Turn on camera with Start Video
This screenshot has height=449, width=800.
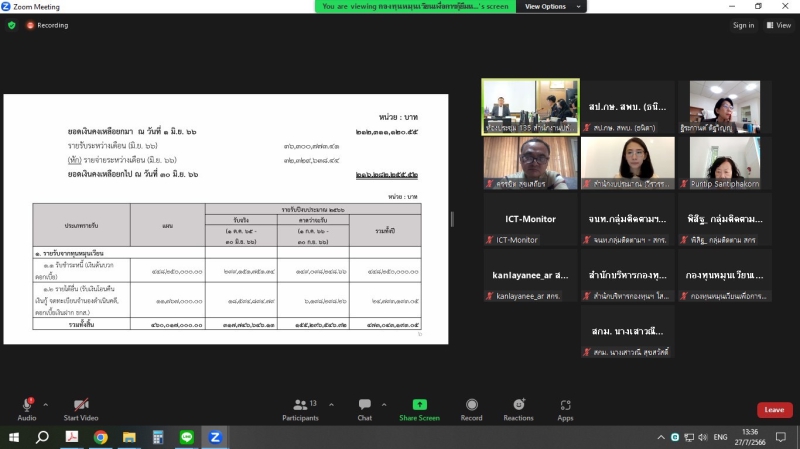click(81, 410)
